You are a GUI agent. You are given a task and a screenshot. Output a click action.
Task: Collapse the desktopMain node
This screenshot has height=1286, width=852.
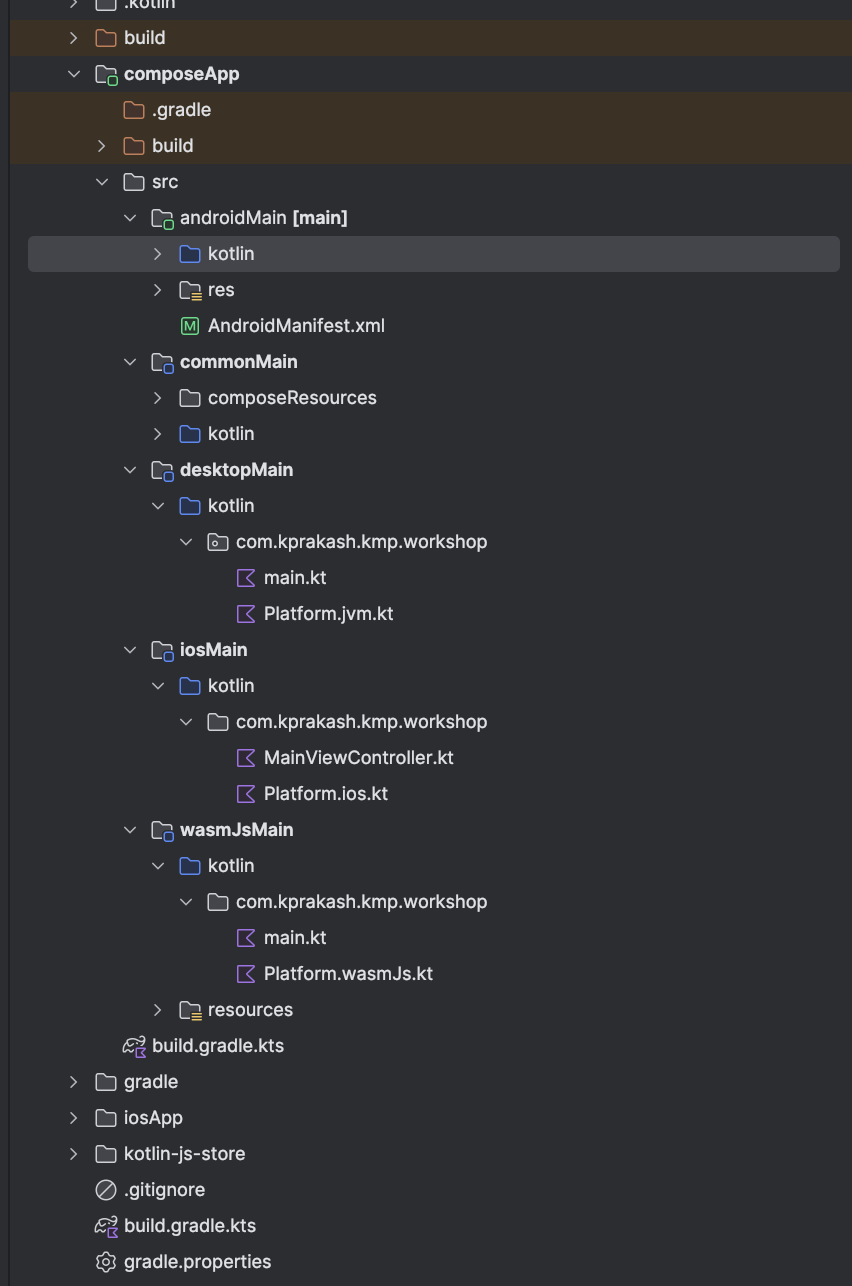pyautogui.click(x=130, y=470)
